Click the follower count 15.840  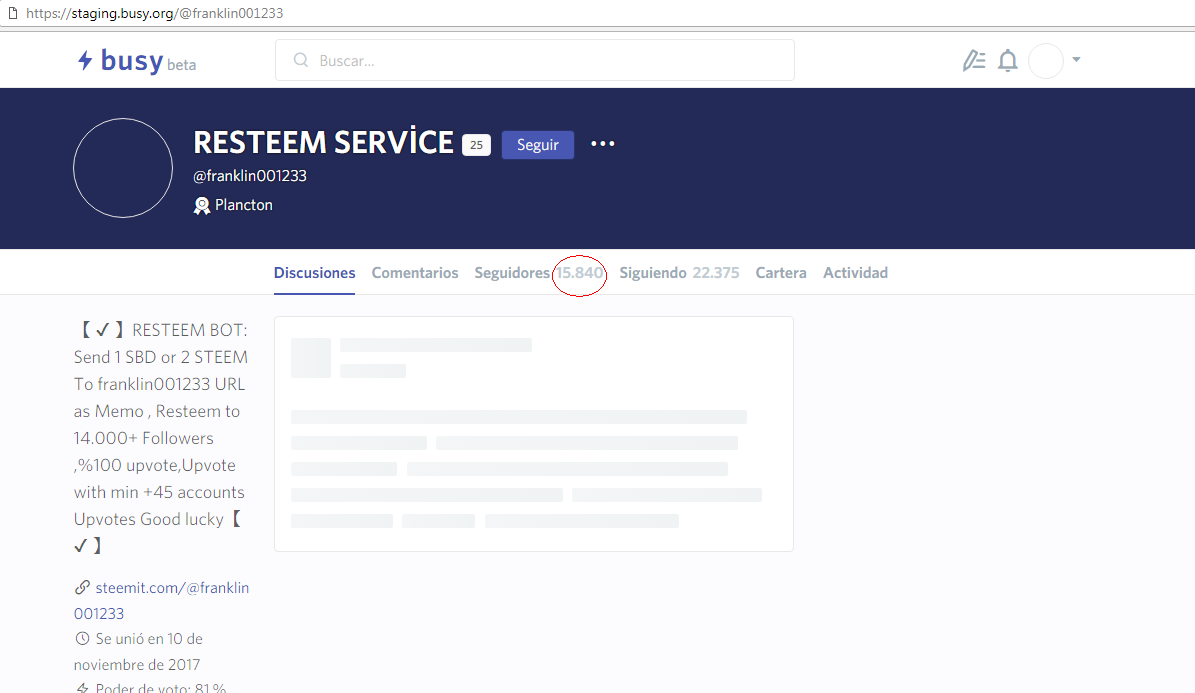coord(579,272)
